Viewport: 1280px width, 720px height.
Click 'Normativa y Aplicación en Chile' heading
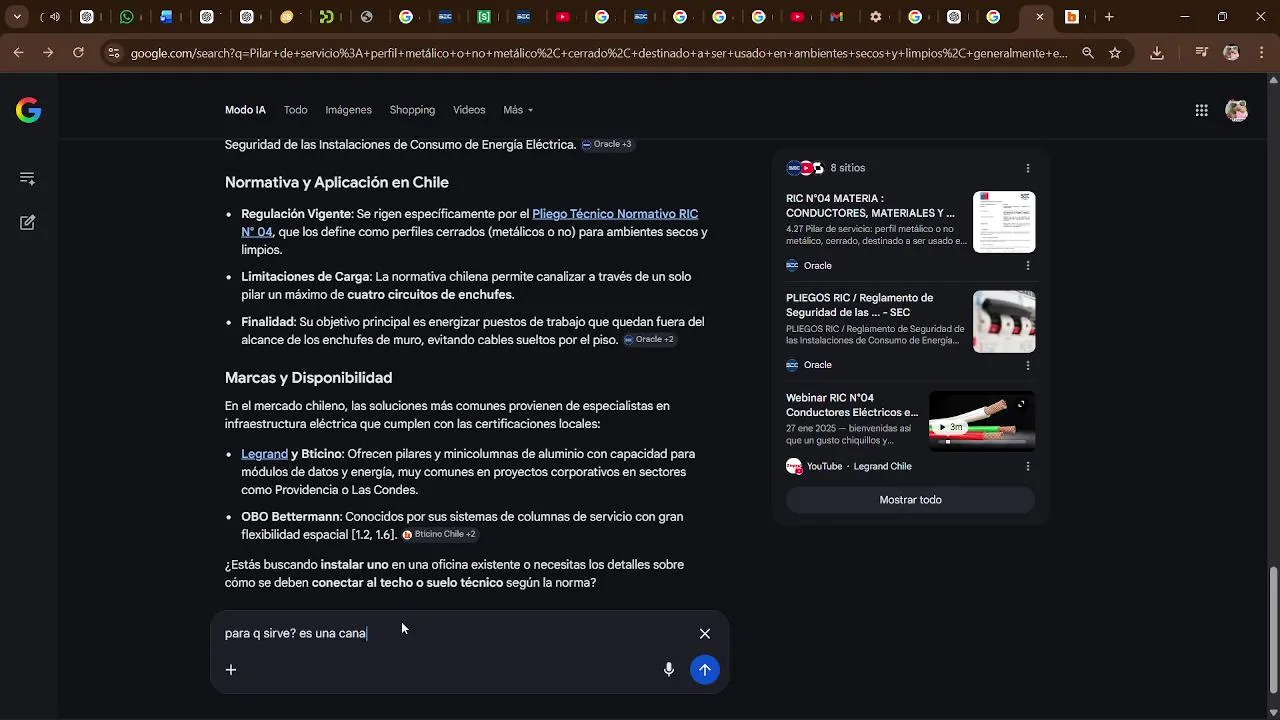pyautogui.click(x=337, y=183)
